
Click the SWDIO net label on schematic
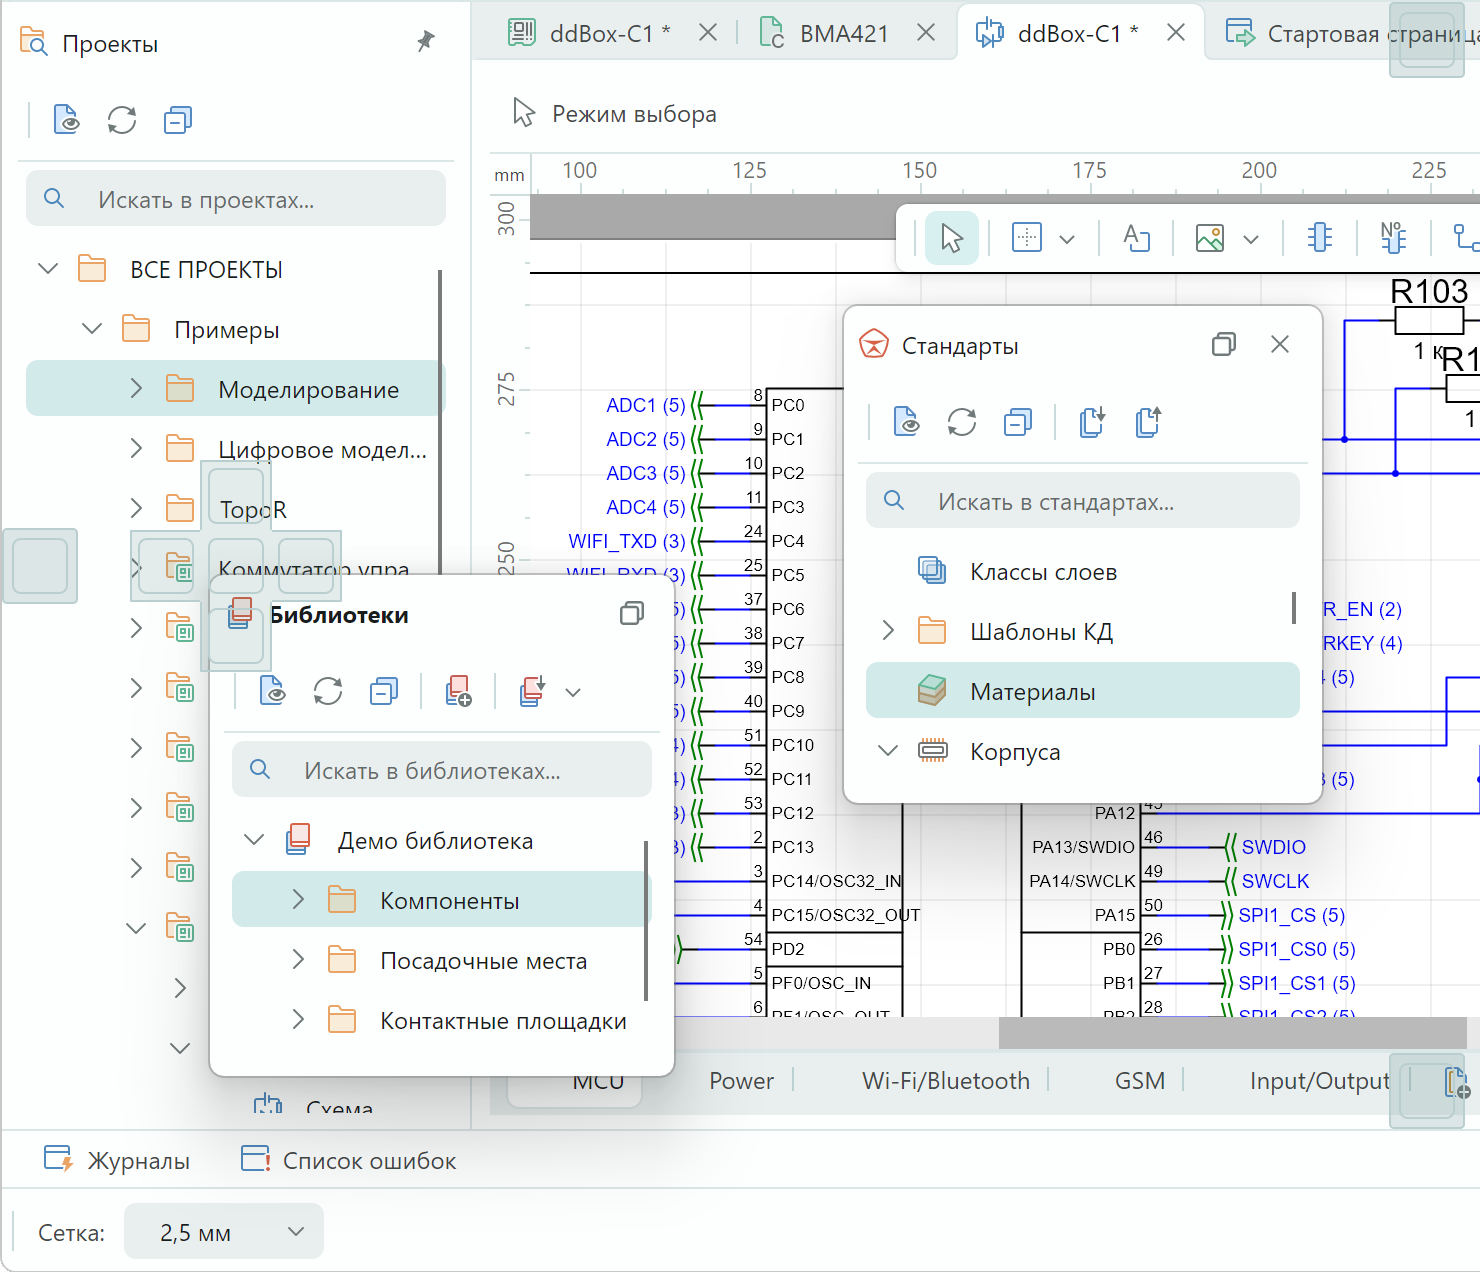[x=1273, y=847]
